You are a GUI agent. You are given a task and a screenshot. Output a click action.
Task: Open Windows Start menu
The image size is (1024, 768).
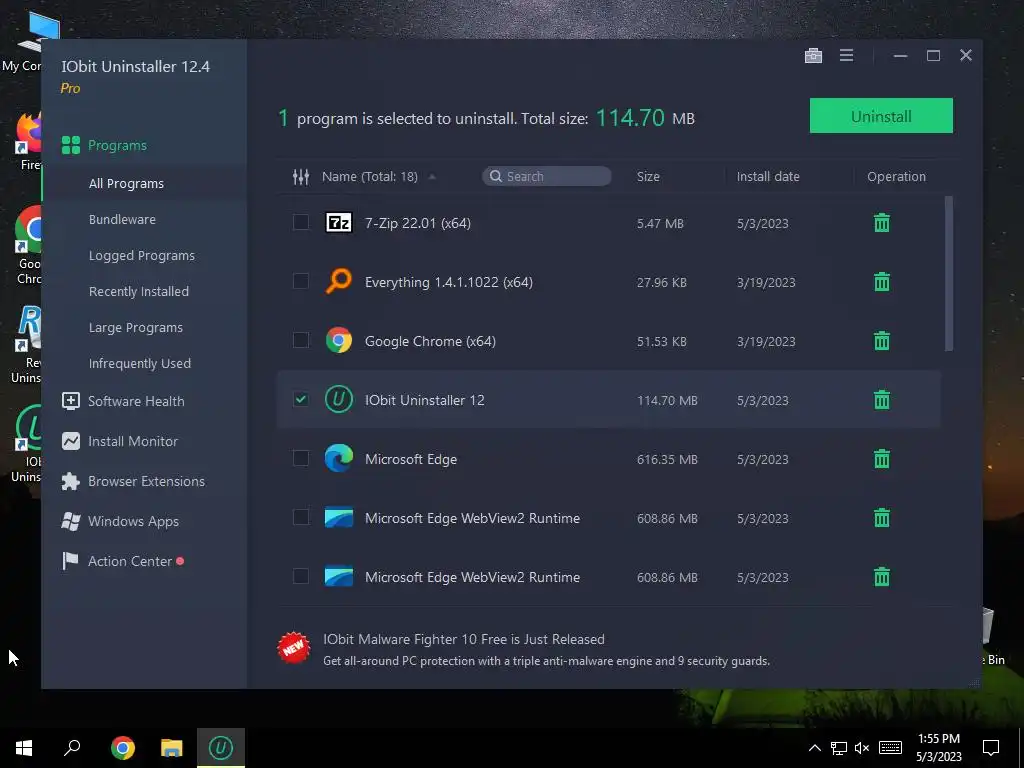(x=24, y=748)
